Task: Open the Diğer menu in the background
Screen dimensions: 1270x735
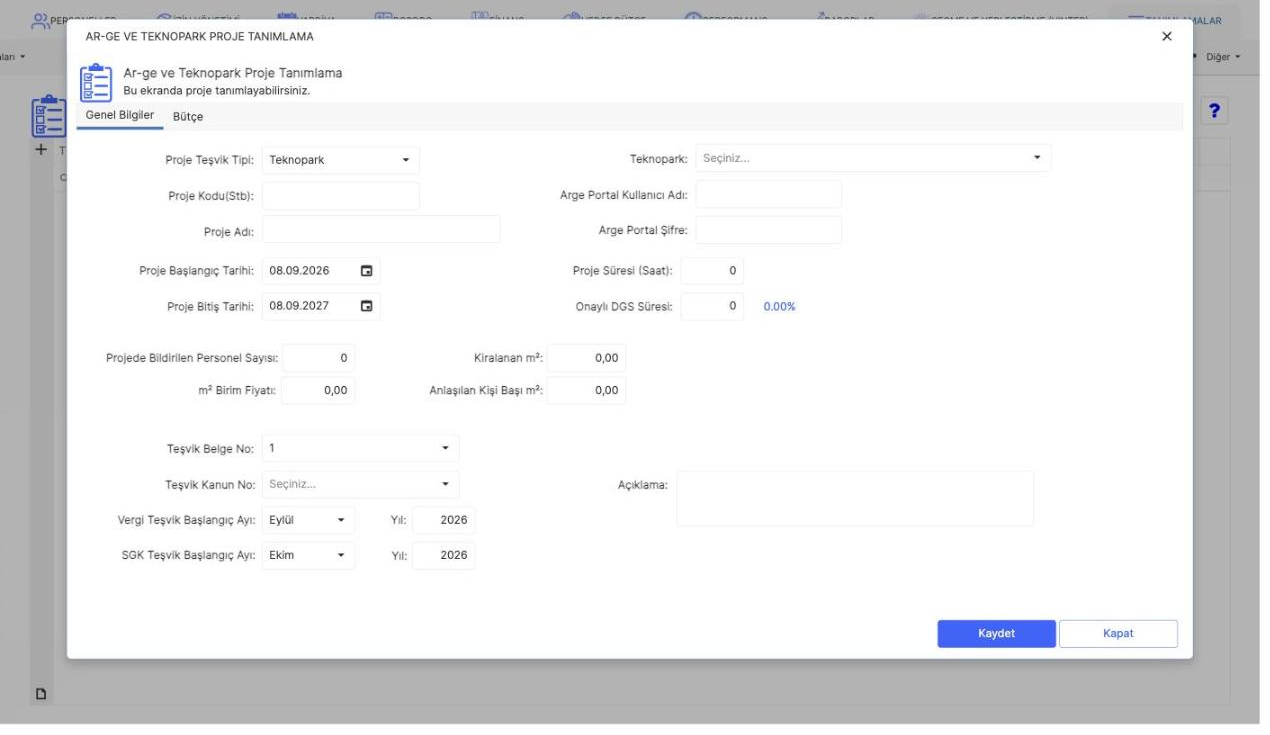Action: [1224, 57]
